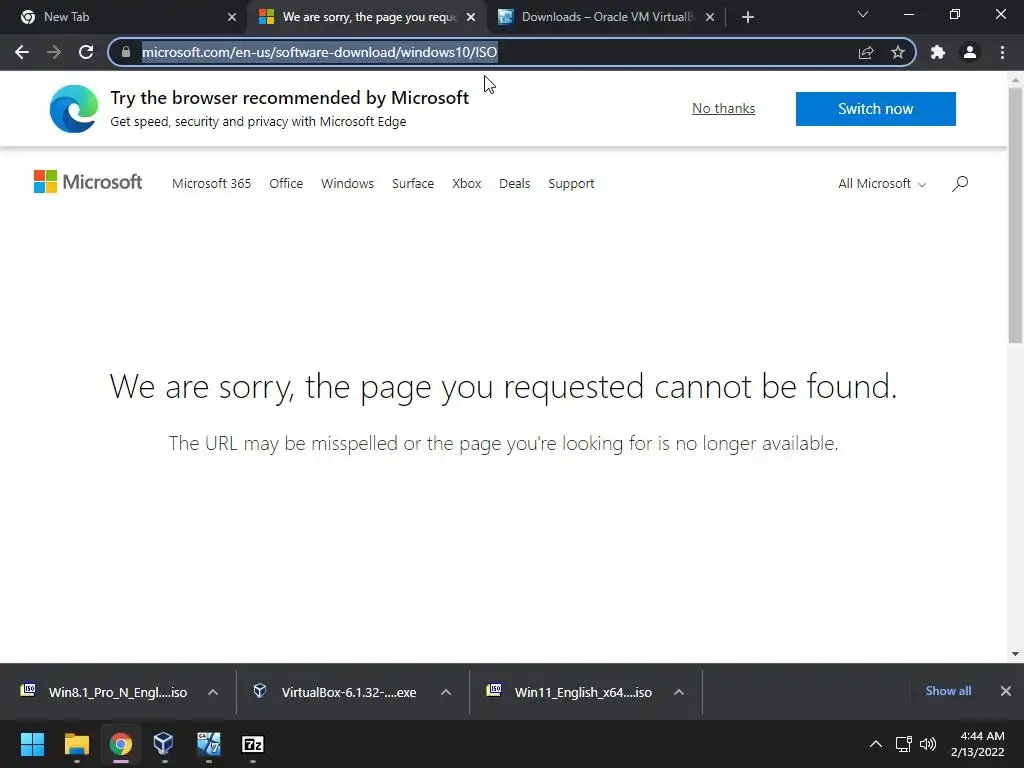This screenshot has height=768, width=1024.
Task: Click the Microsoft Edge logo
Action: tap(74, 109)
